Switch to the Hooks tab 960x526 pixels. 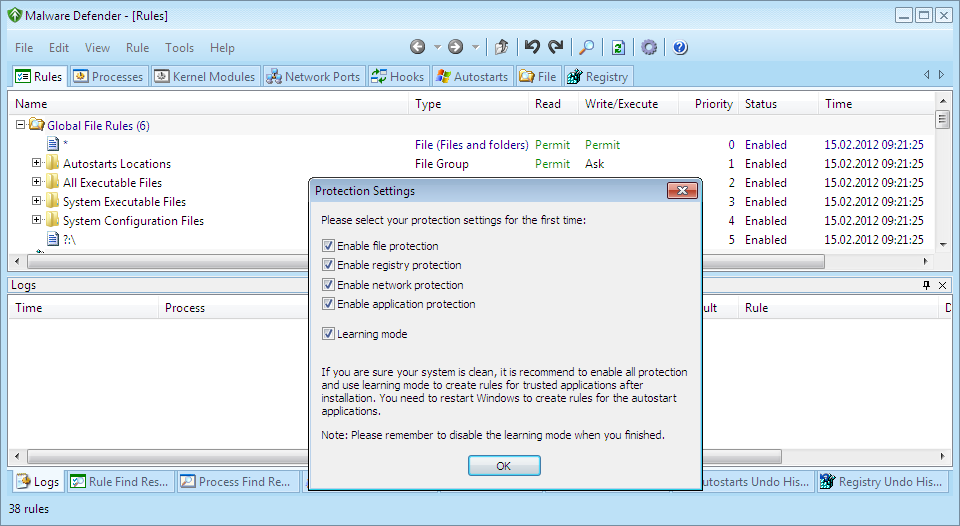click(x=397, y=77)
